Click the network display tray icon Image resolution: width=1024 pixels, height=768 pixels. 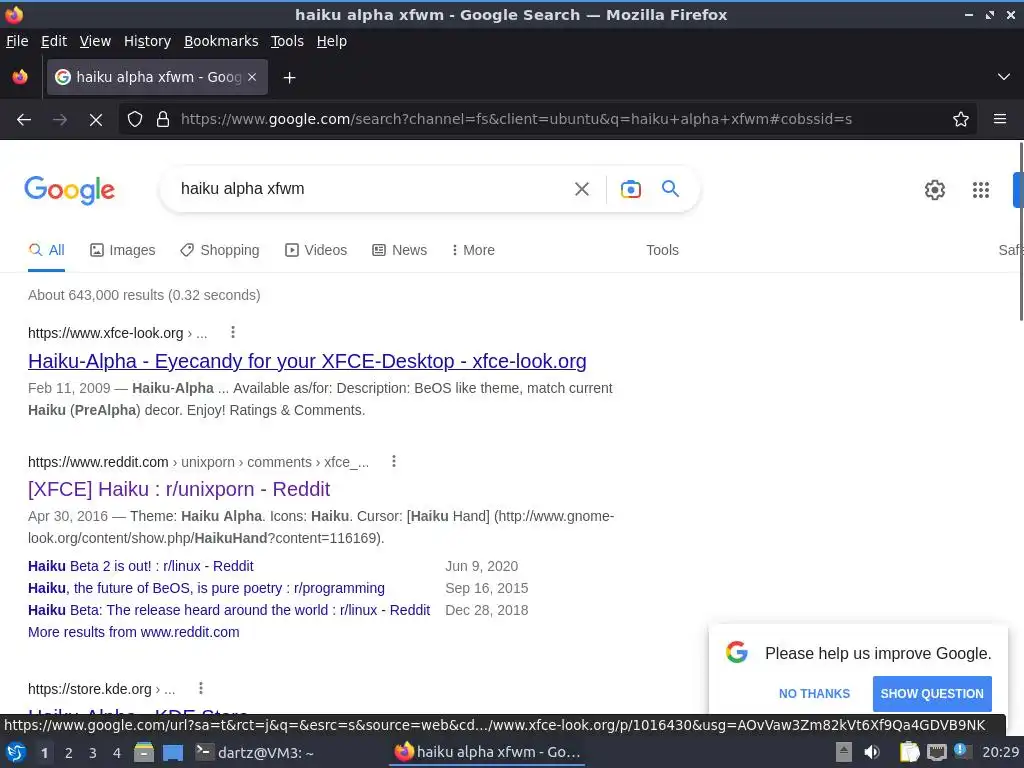[936, 752]
